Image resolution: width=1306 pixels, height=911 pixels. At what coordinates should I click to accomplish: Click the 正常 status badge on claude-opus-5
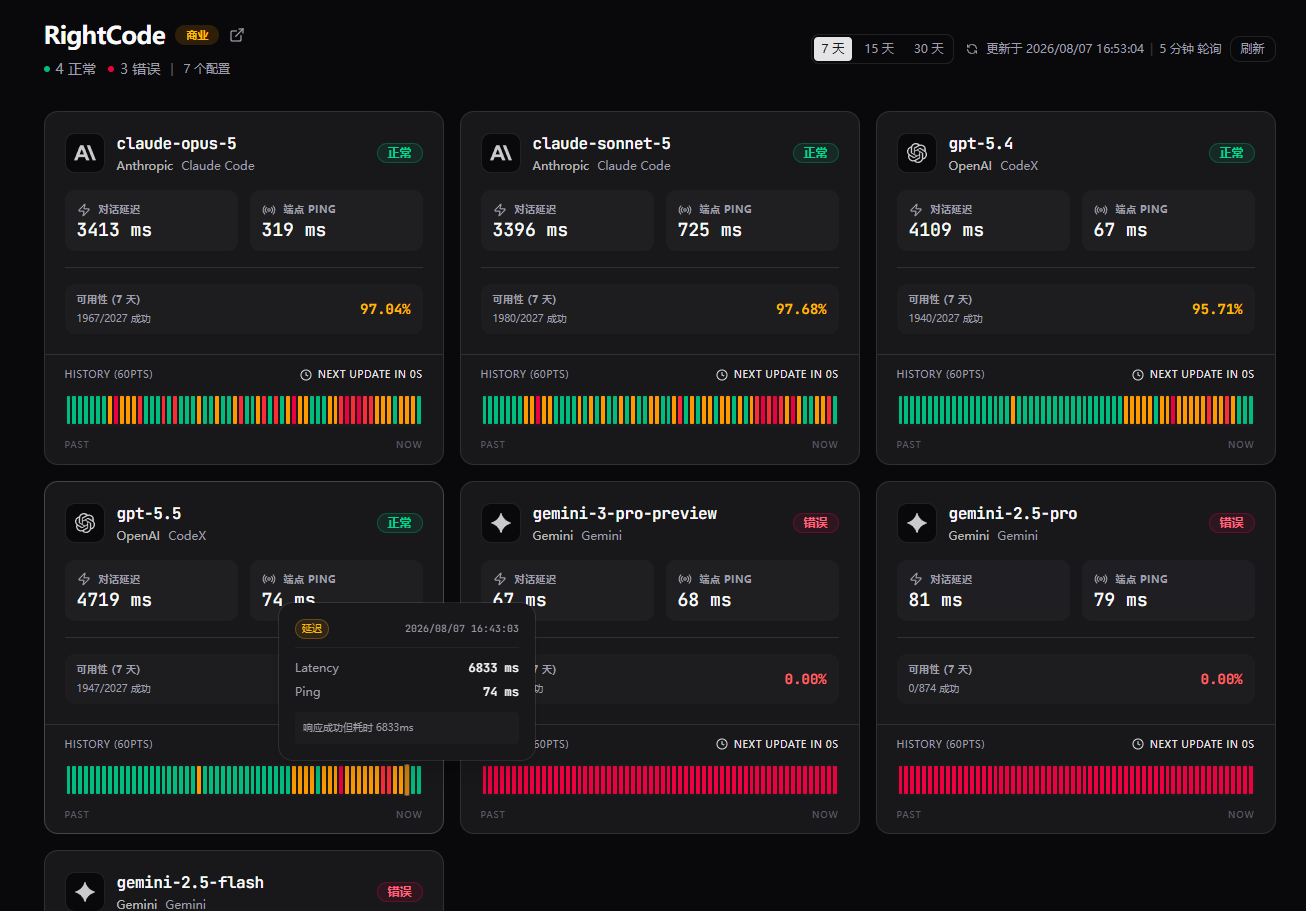400,153
